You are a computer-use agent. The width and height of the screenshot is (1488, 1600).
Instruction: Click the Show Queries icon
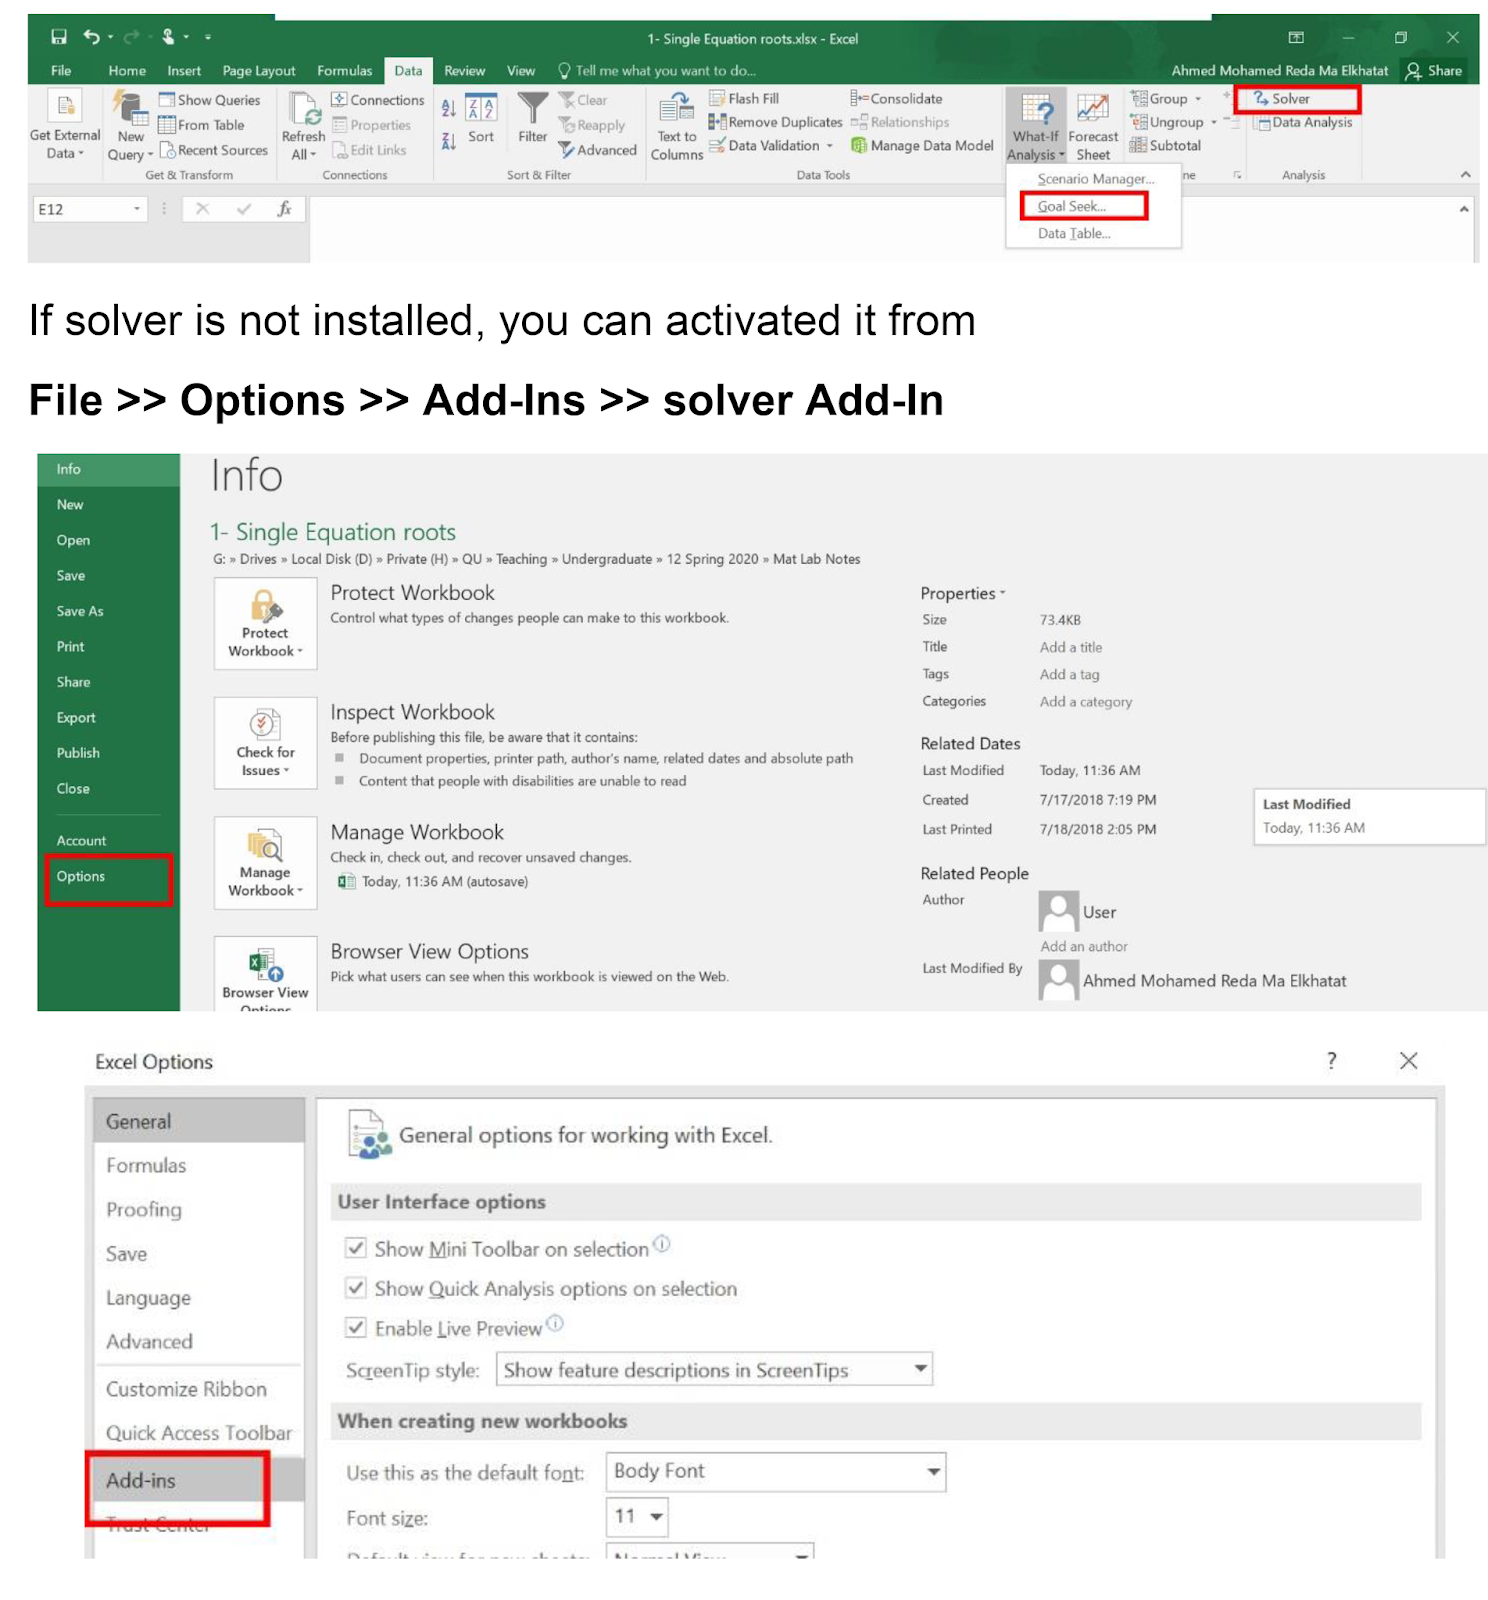[x=167, y=99]
